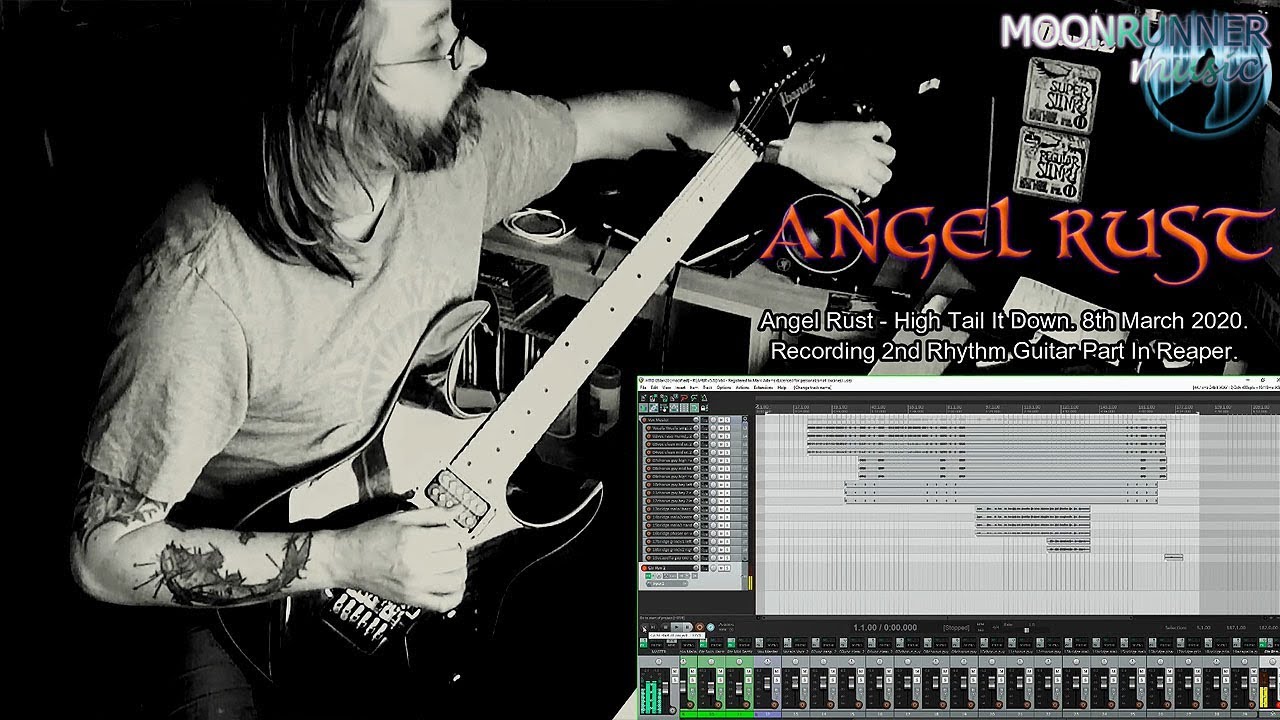1280x720 pixels.
Task: Click the Go to Start of Project transport button
Action: [644, 627]
